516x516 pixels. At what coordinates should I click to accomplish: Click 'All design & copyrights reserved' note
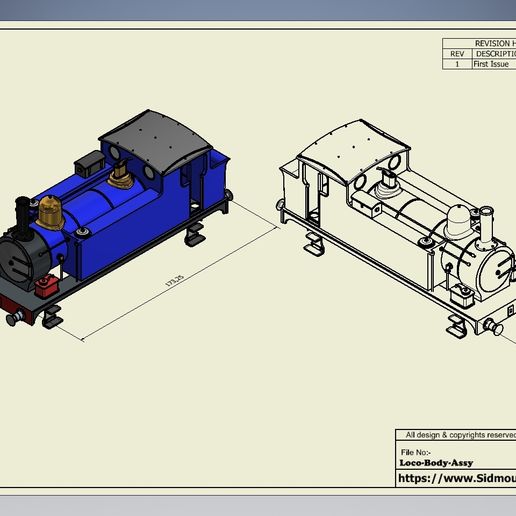(461, 435)
